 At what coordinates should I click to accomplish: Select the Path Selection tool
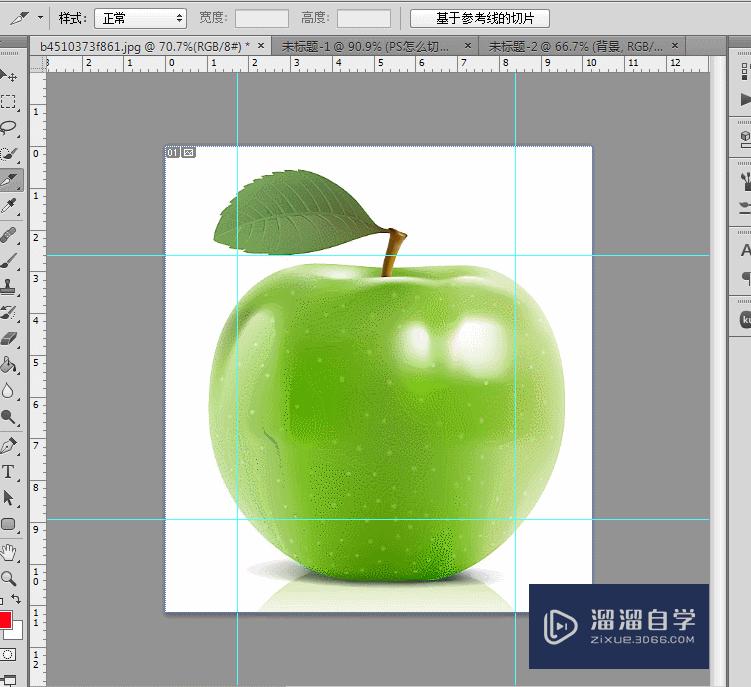8,498
